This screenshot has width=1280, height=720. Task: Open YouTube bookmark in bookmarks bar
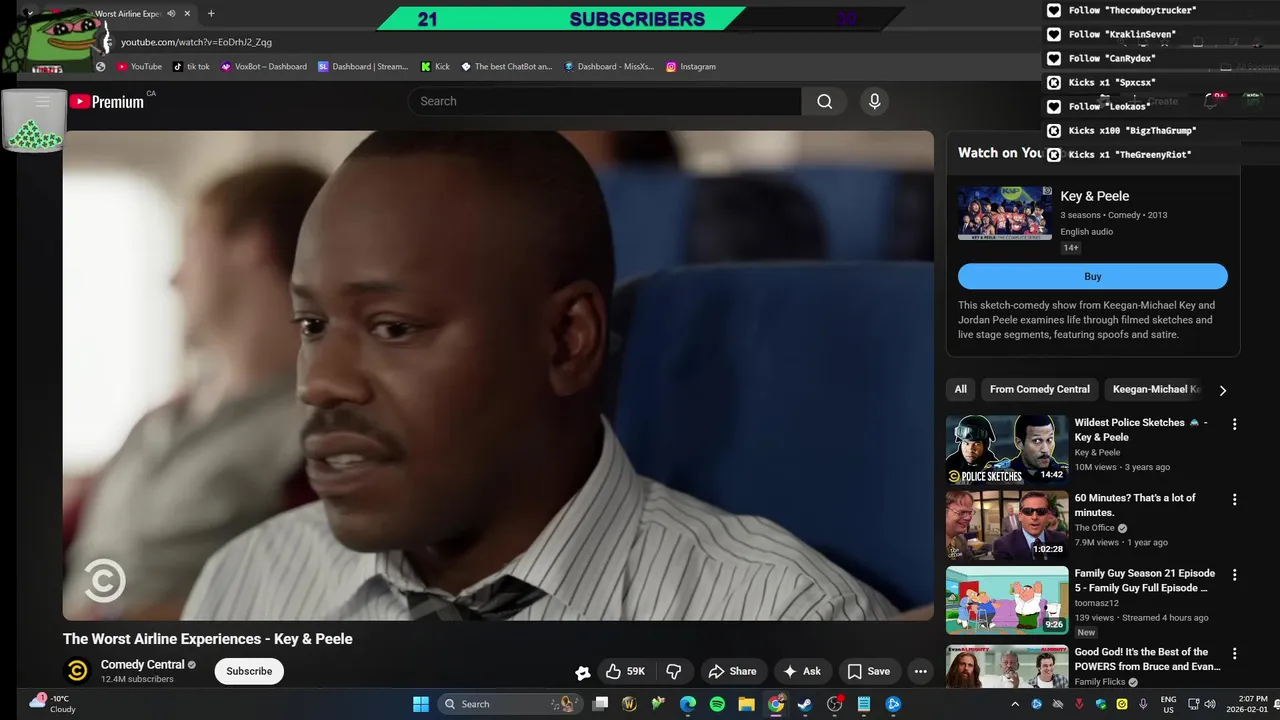[139, 66]
